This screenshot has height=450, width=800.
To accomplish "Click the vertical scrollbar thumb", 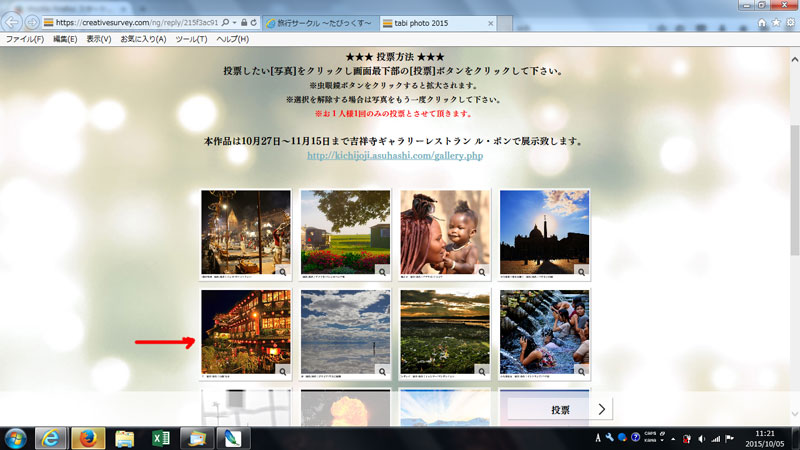I will coord(794,190).
